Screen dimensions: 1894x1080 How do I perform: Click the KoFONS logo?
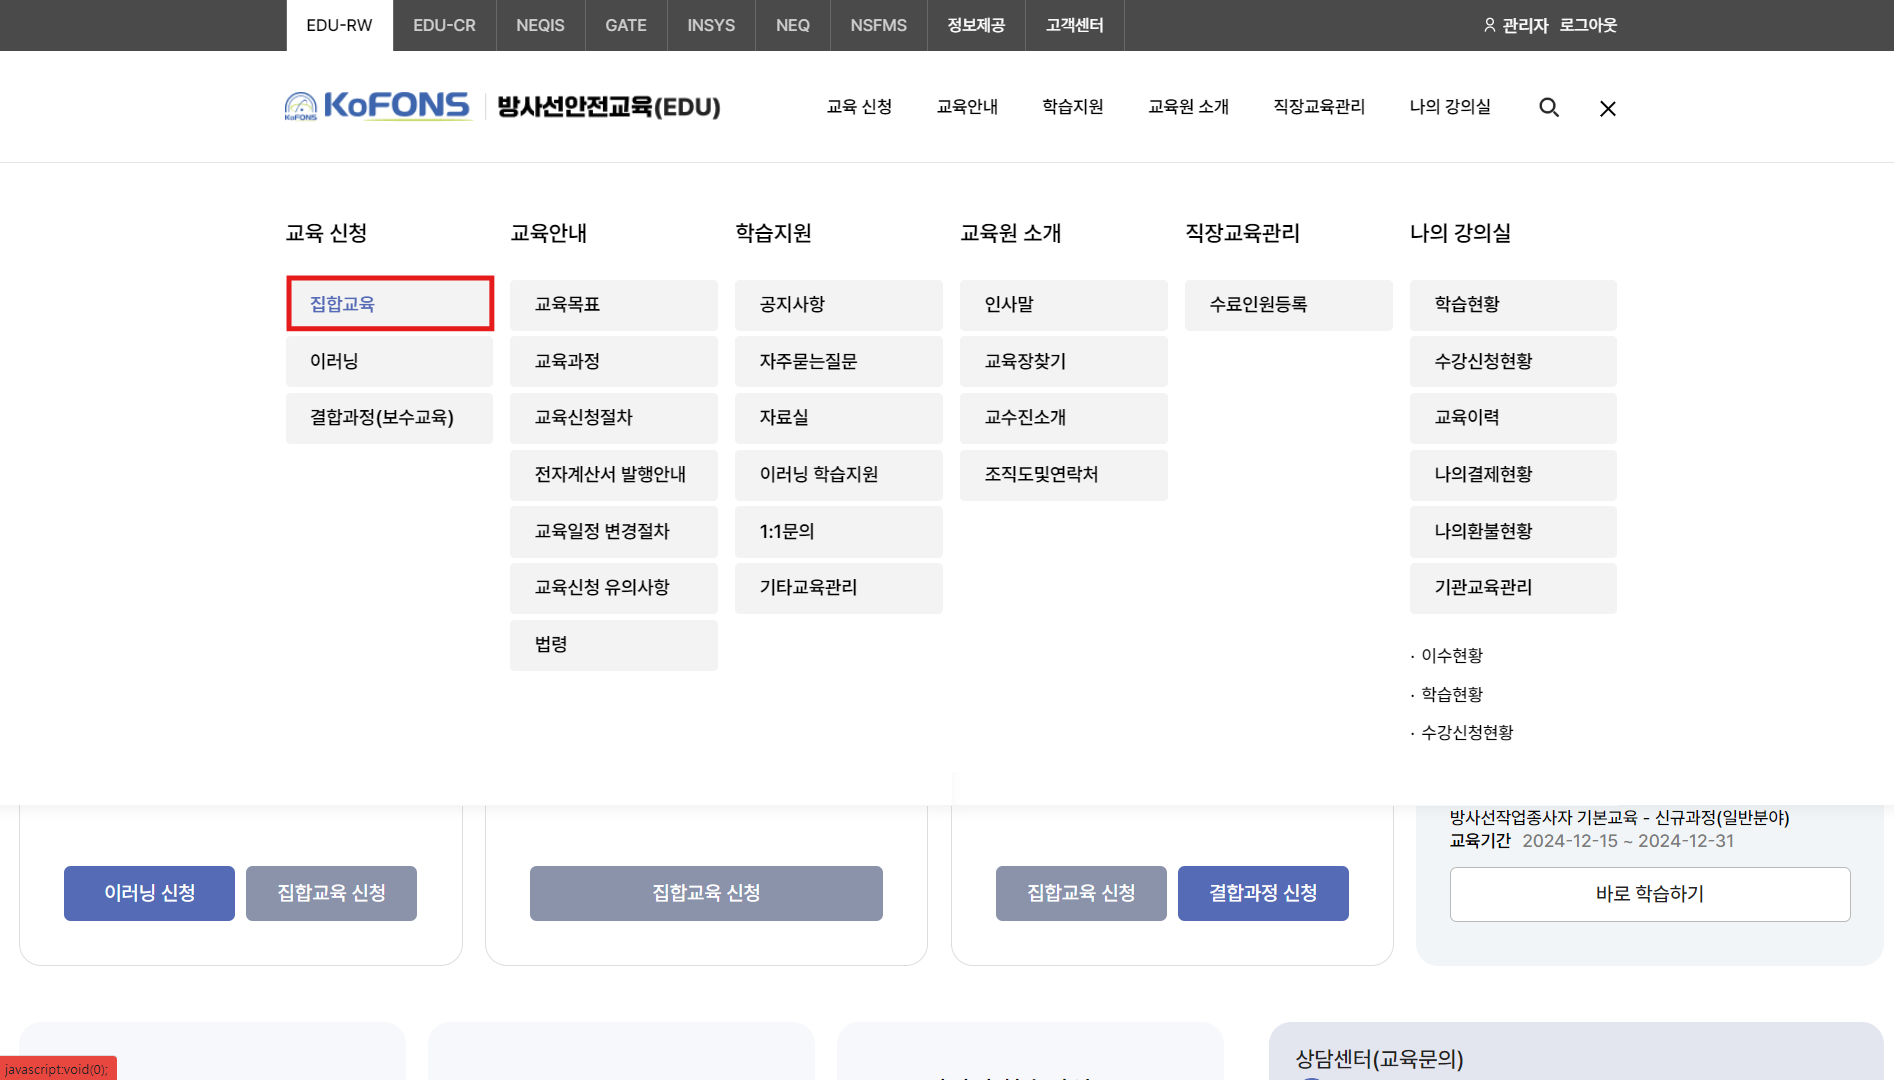point(377,106)
